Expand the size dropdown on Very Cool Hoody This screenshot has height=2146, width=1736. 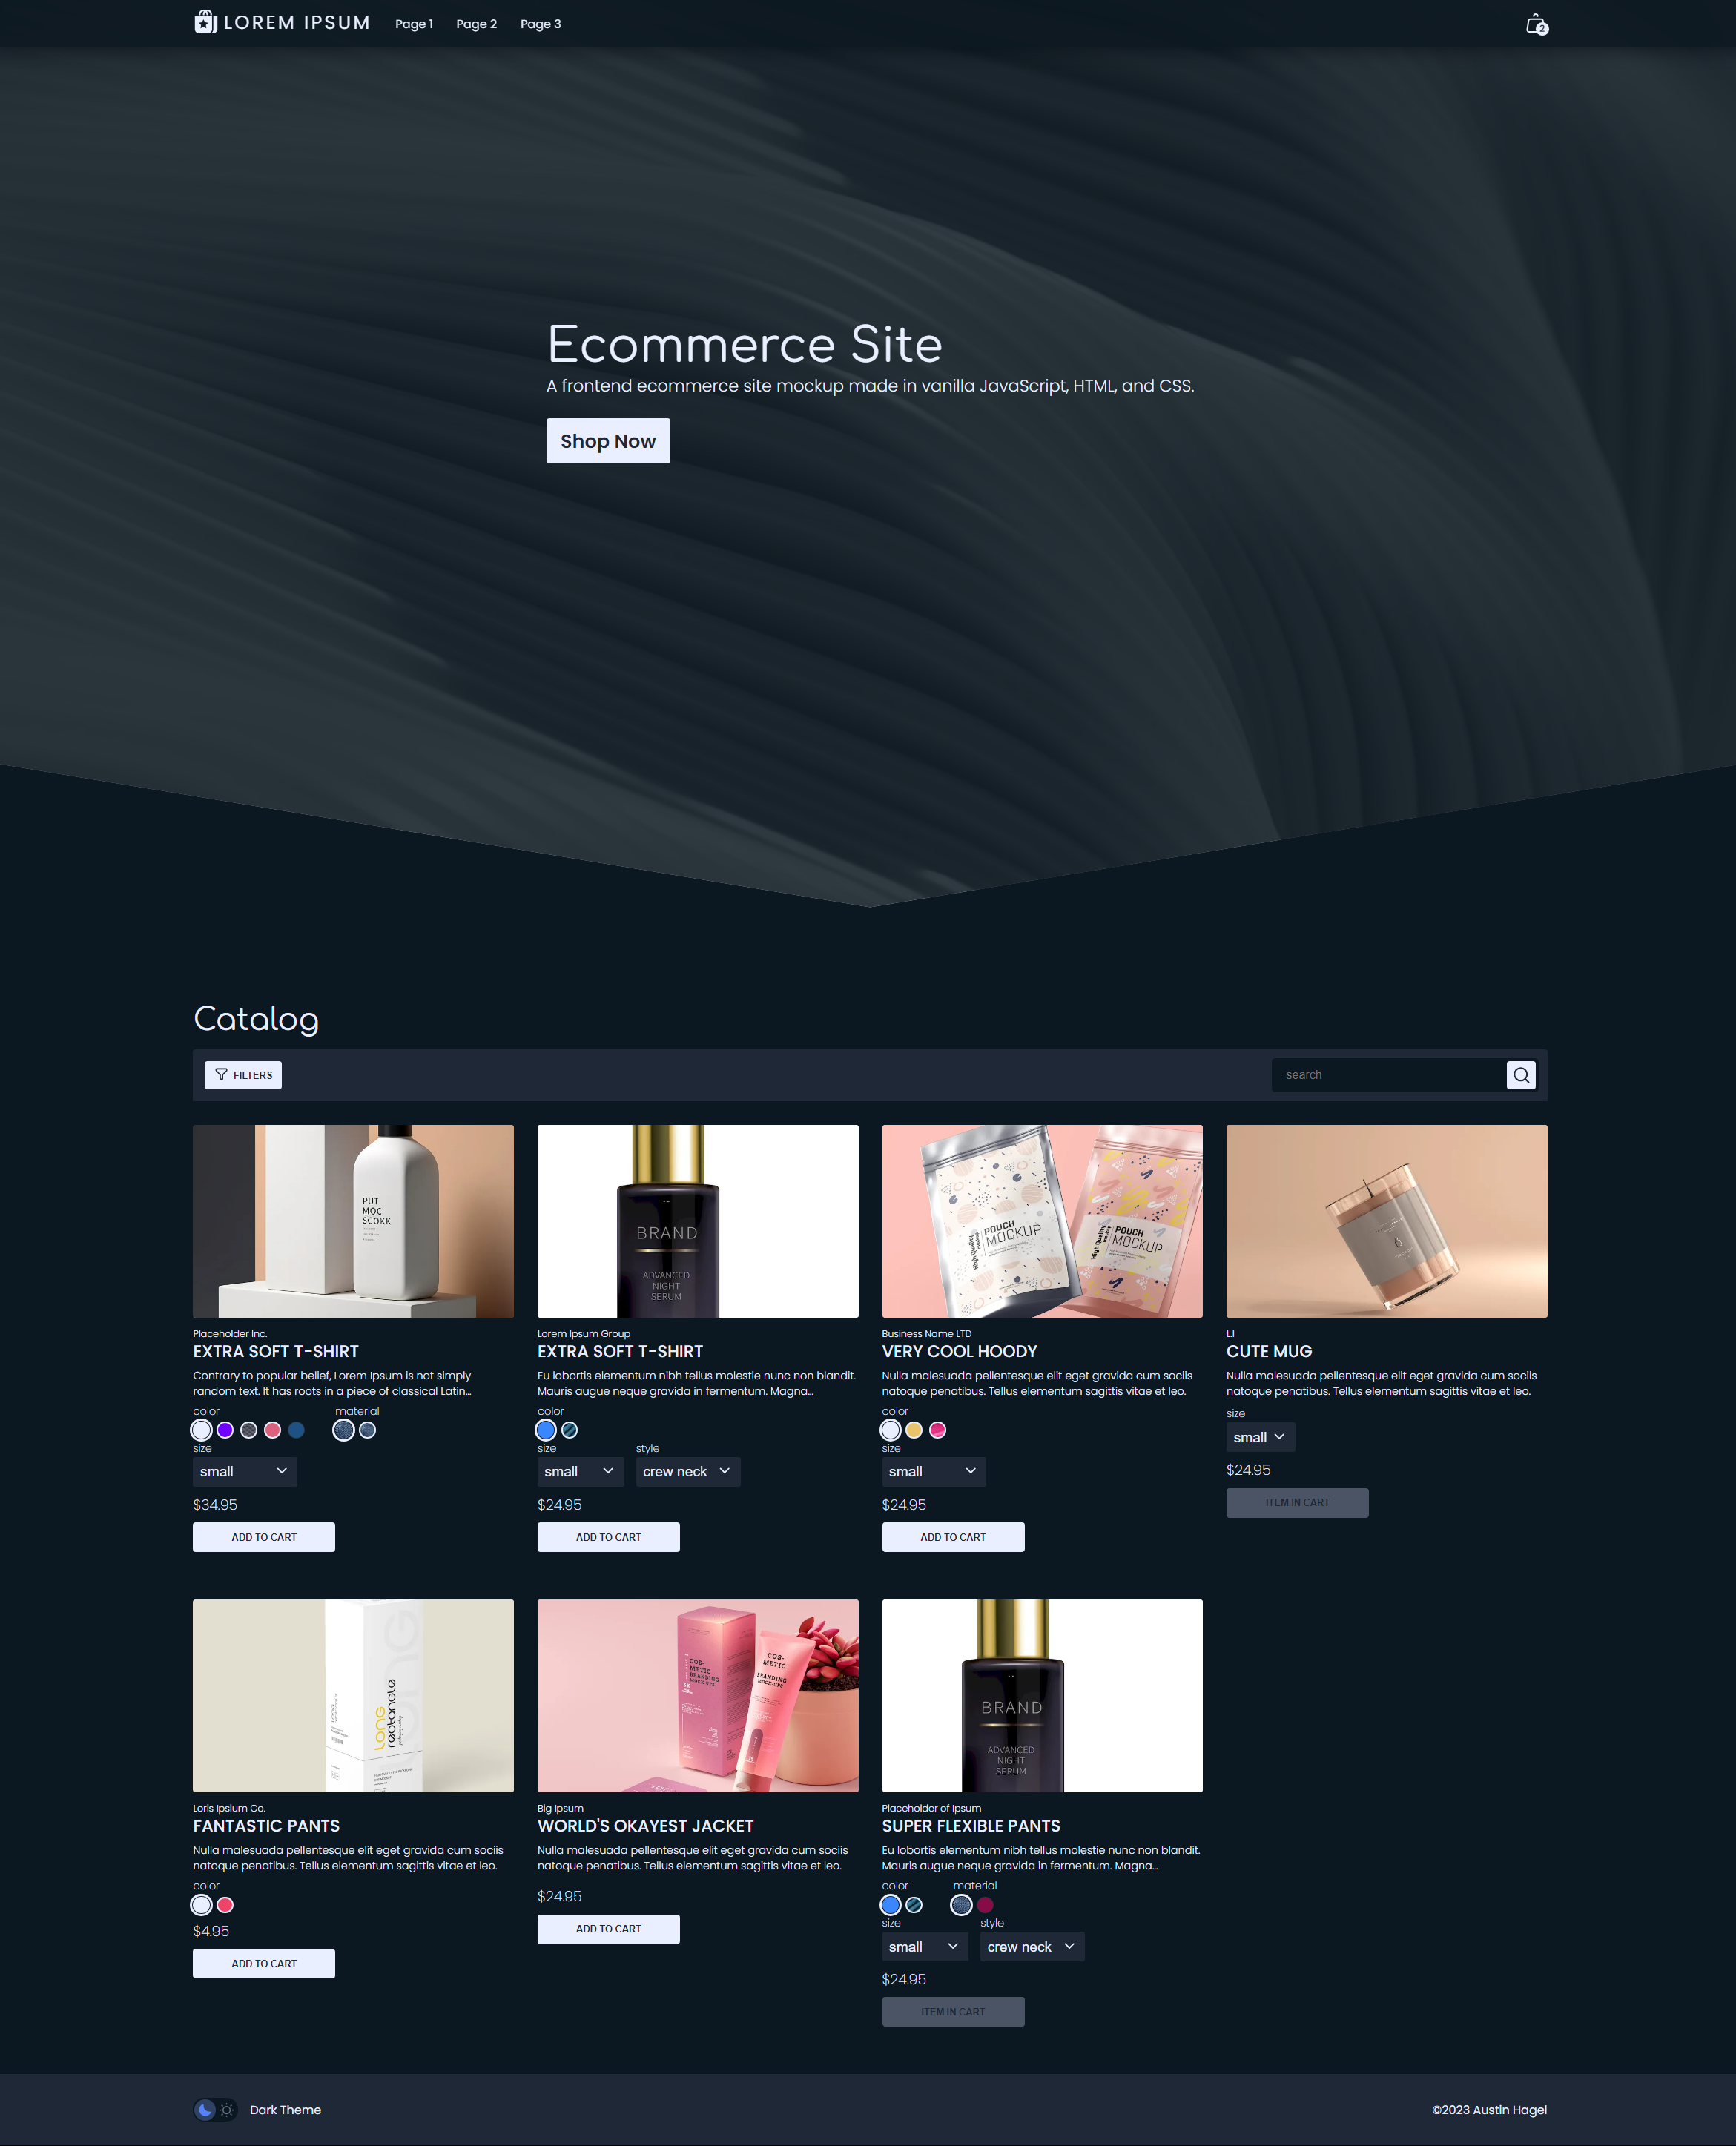[934, 1471]
